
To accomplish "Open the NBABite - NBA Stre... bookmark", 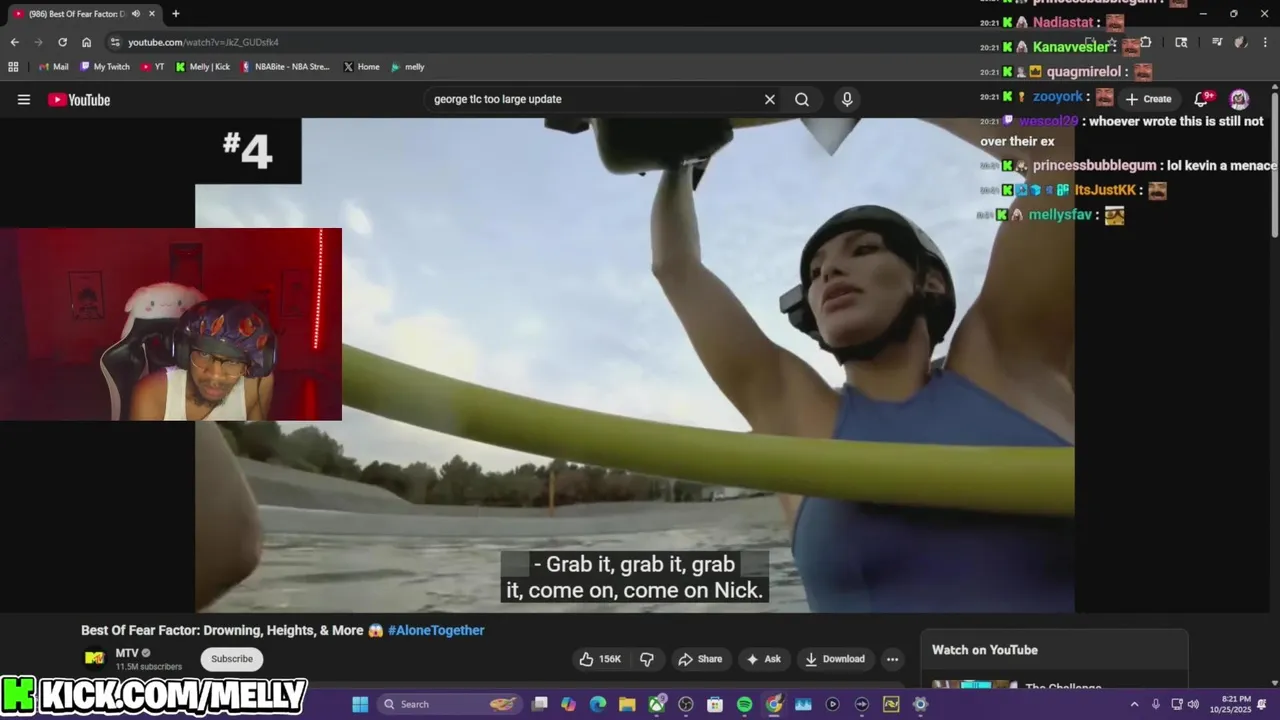I will coord(285,67).
